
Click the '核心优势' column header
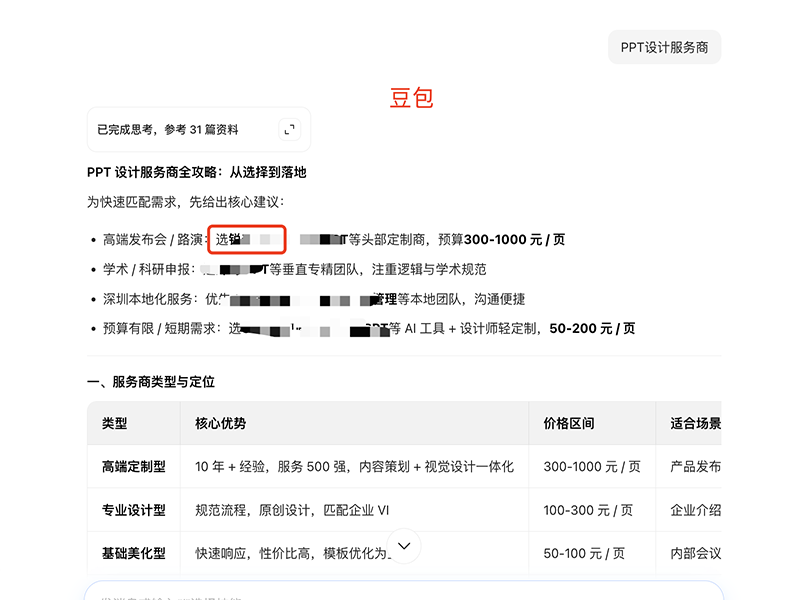(221, 423)
